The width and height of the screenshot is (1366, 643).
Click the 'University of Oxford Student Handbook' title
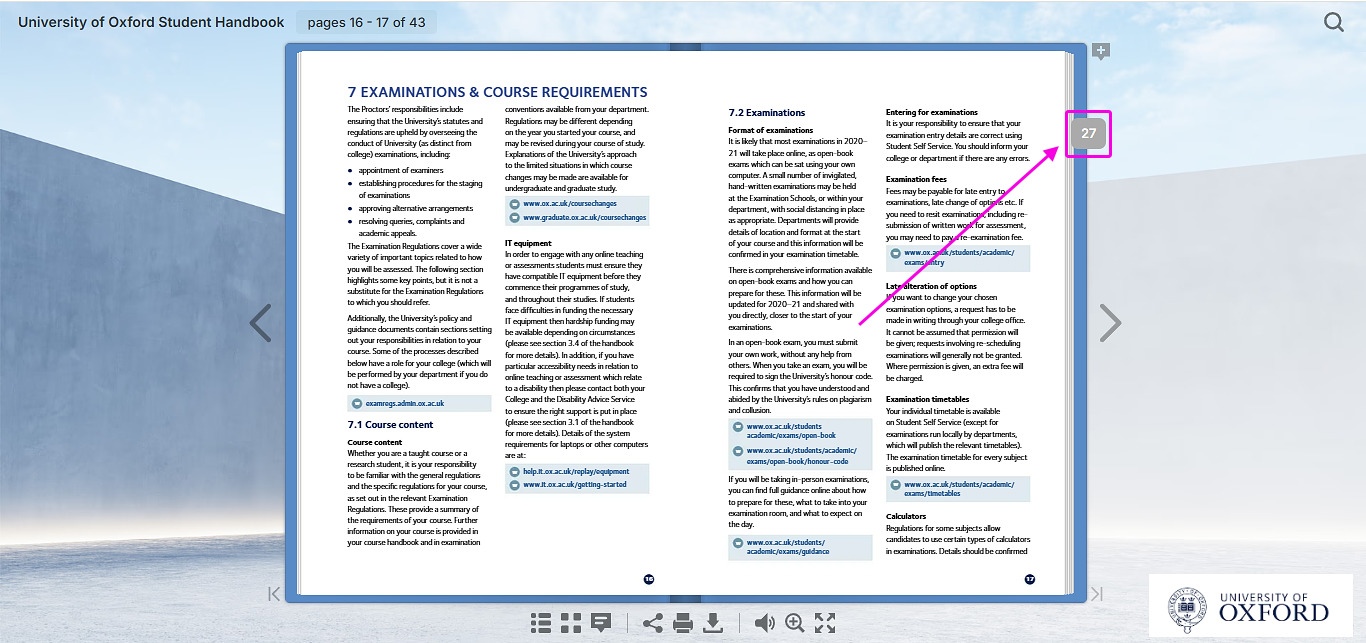click(x=151, y=22)
